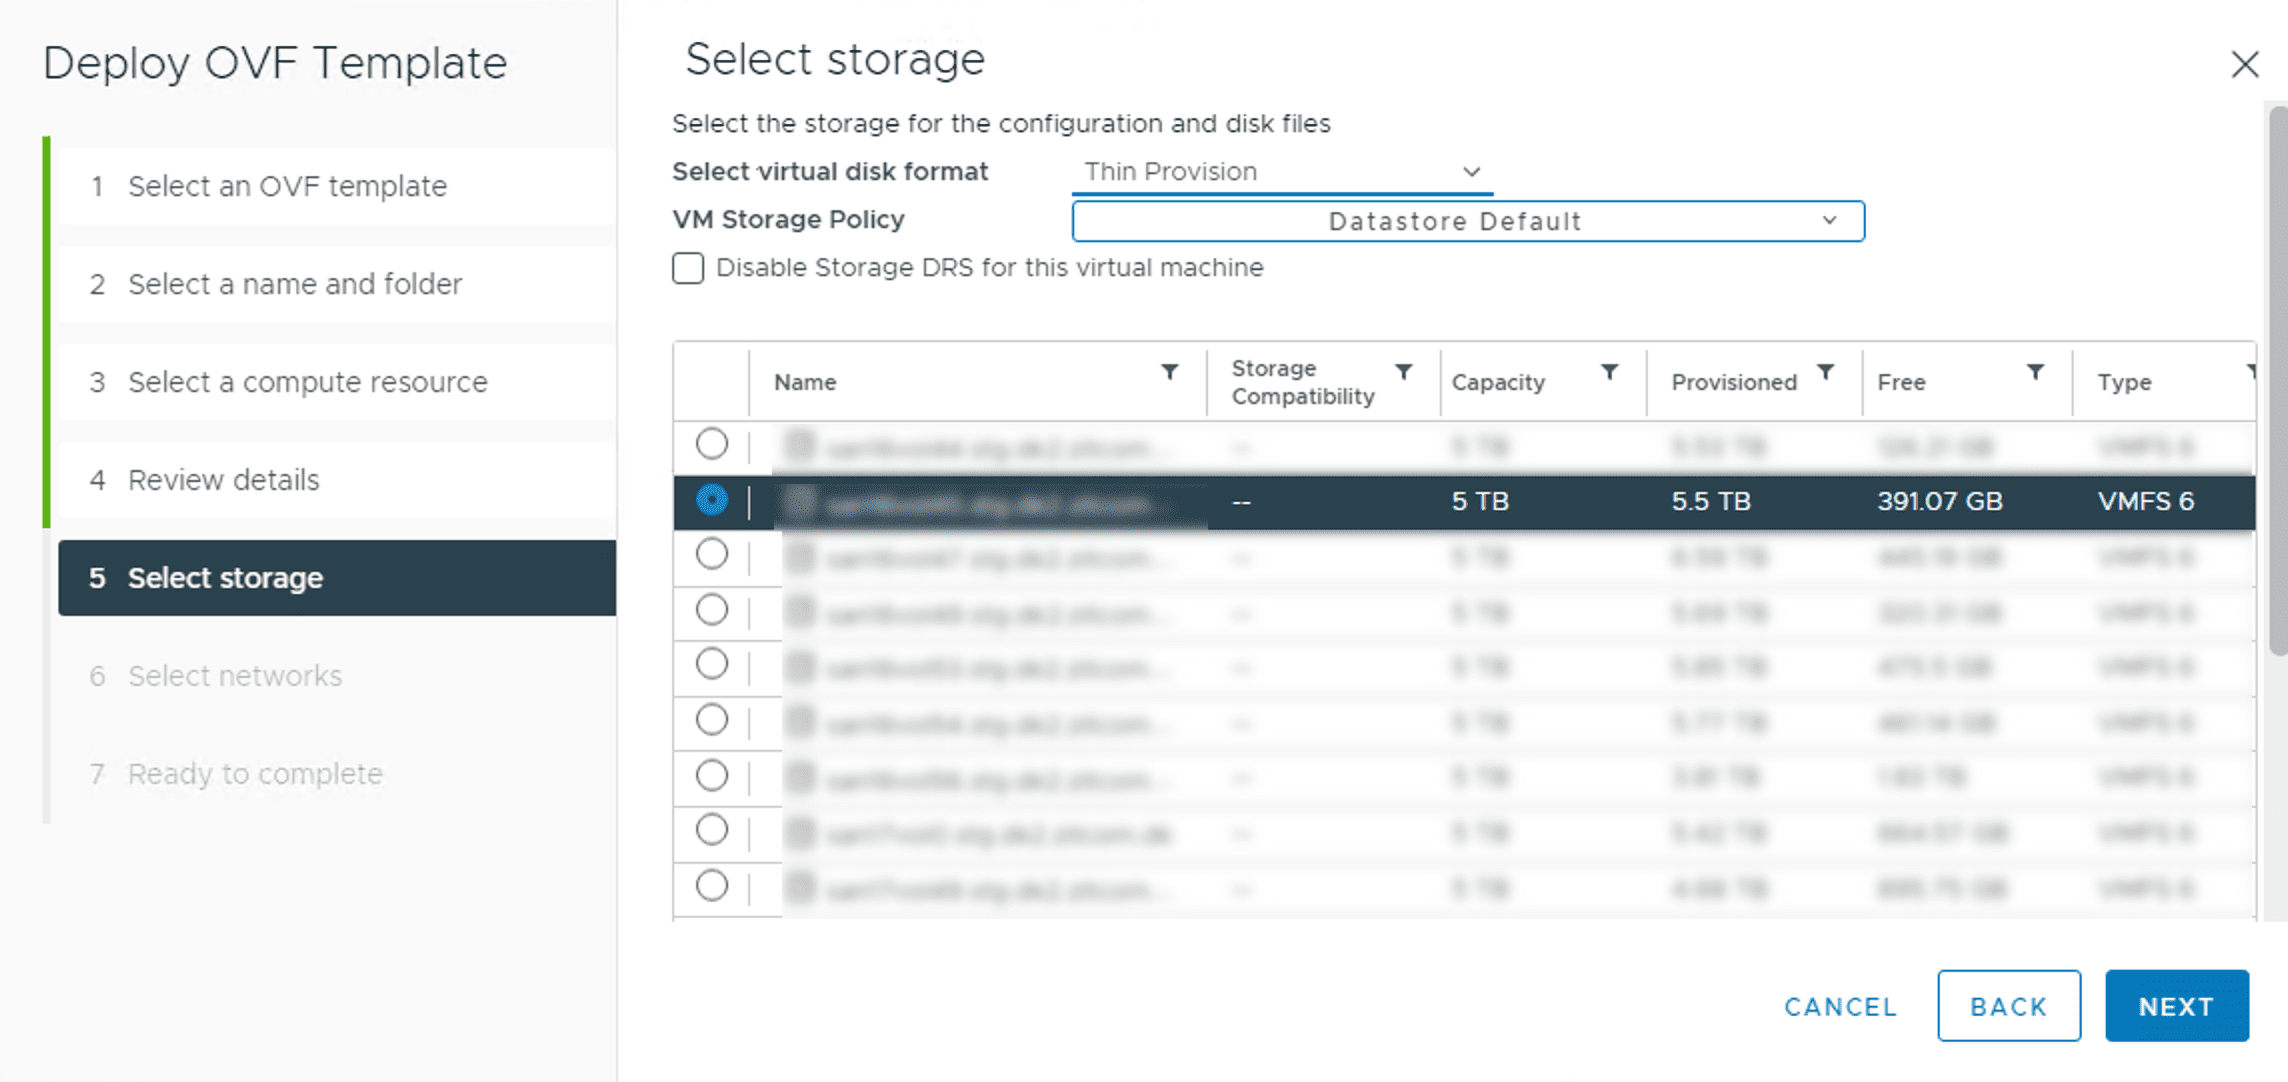Click CANCEL to abort deployment
Screen dimensions: 2288x1082
click(x=1839, y=1006)
